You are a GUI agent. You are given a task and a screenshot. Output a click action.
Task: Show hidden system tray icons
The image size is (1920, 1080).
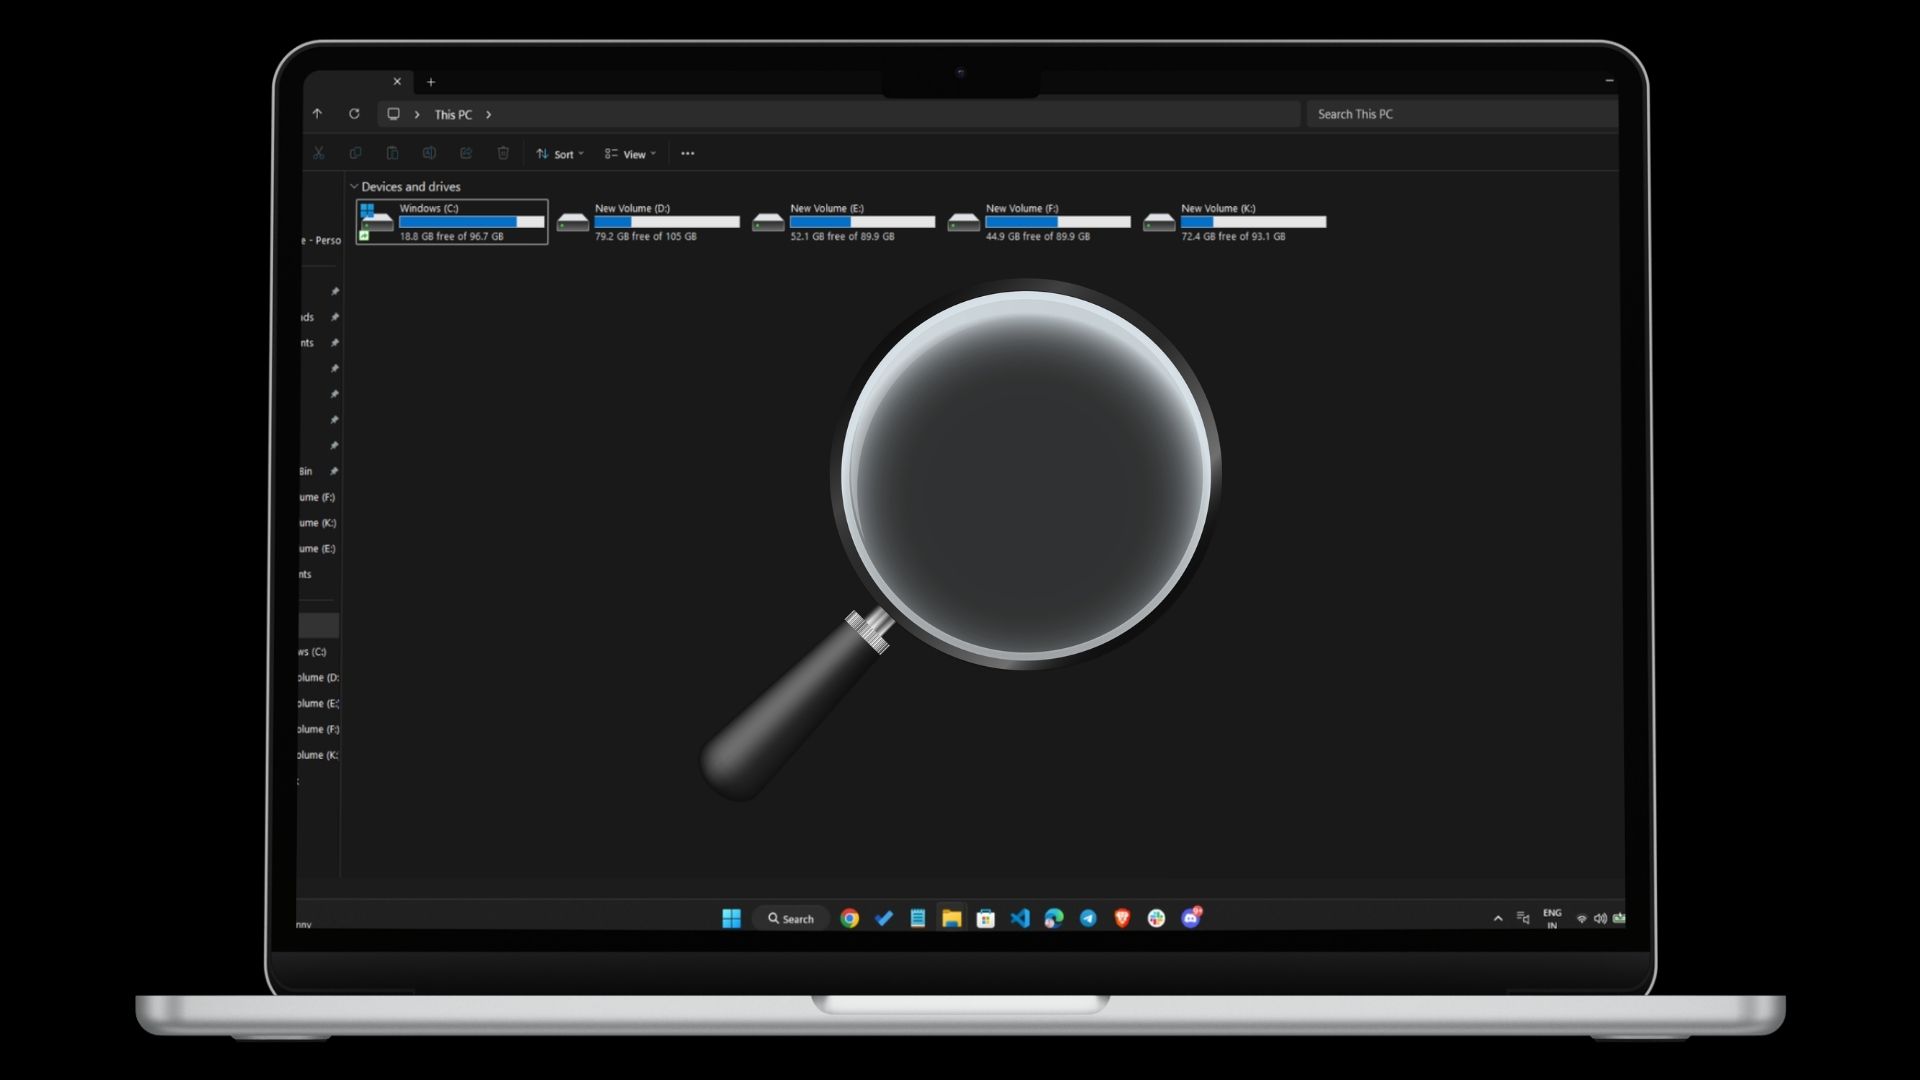[x=1498, y=918]
